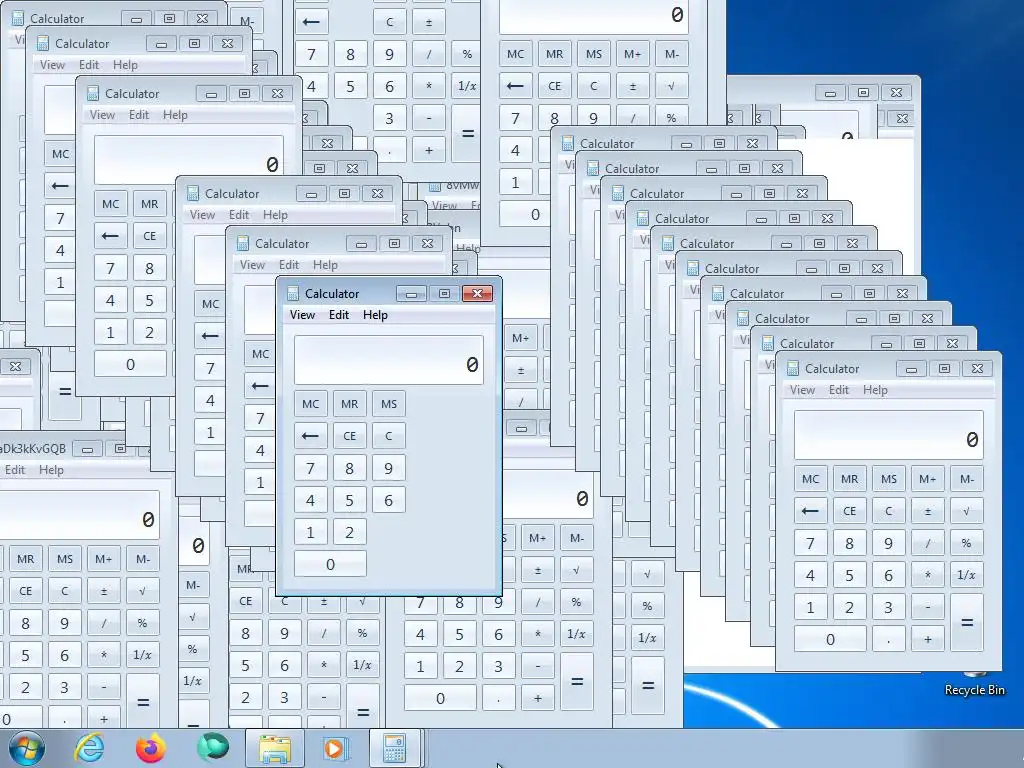Open Edit menu in the active Calculator window
Image resolution: width=1024 pixels, height=768 pixels.
pos(338,315)
